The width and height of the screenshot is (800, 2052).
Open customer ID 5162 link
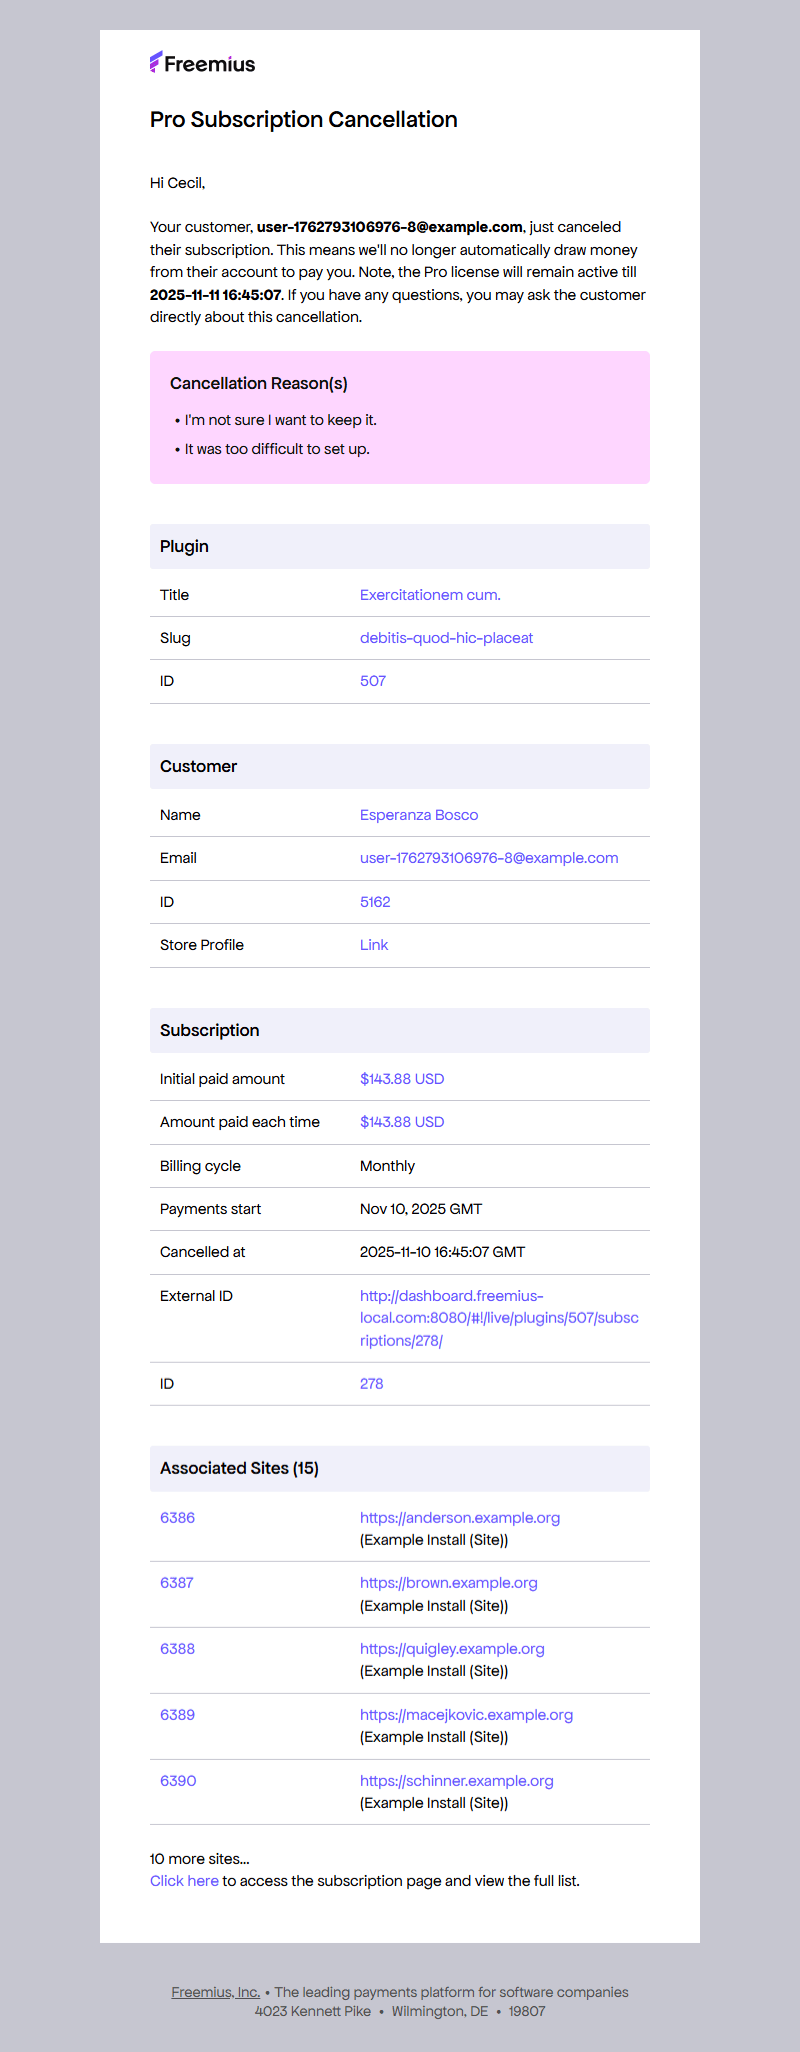tap(375, 902)
